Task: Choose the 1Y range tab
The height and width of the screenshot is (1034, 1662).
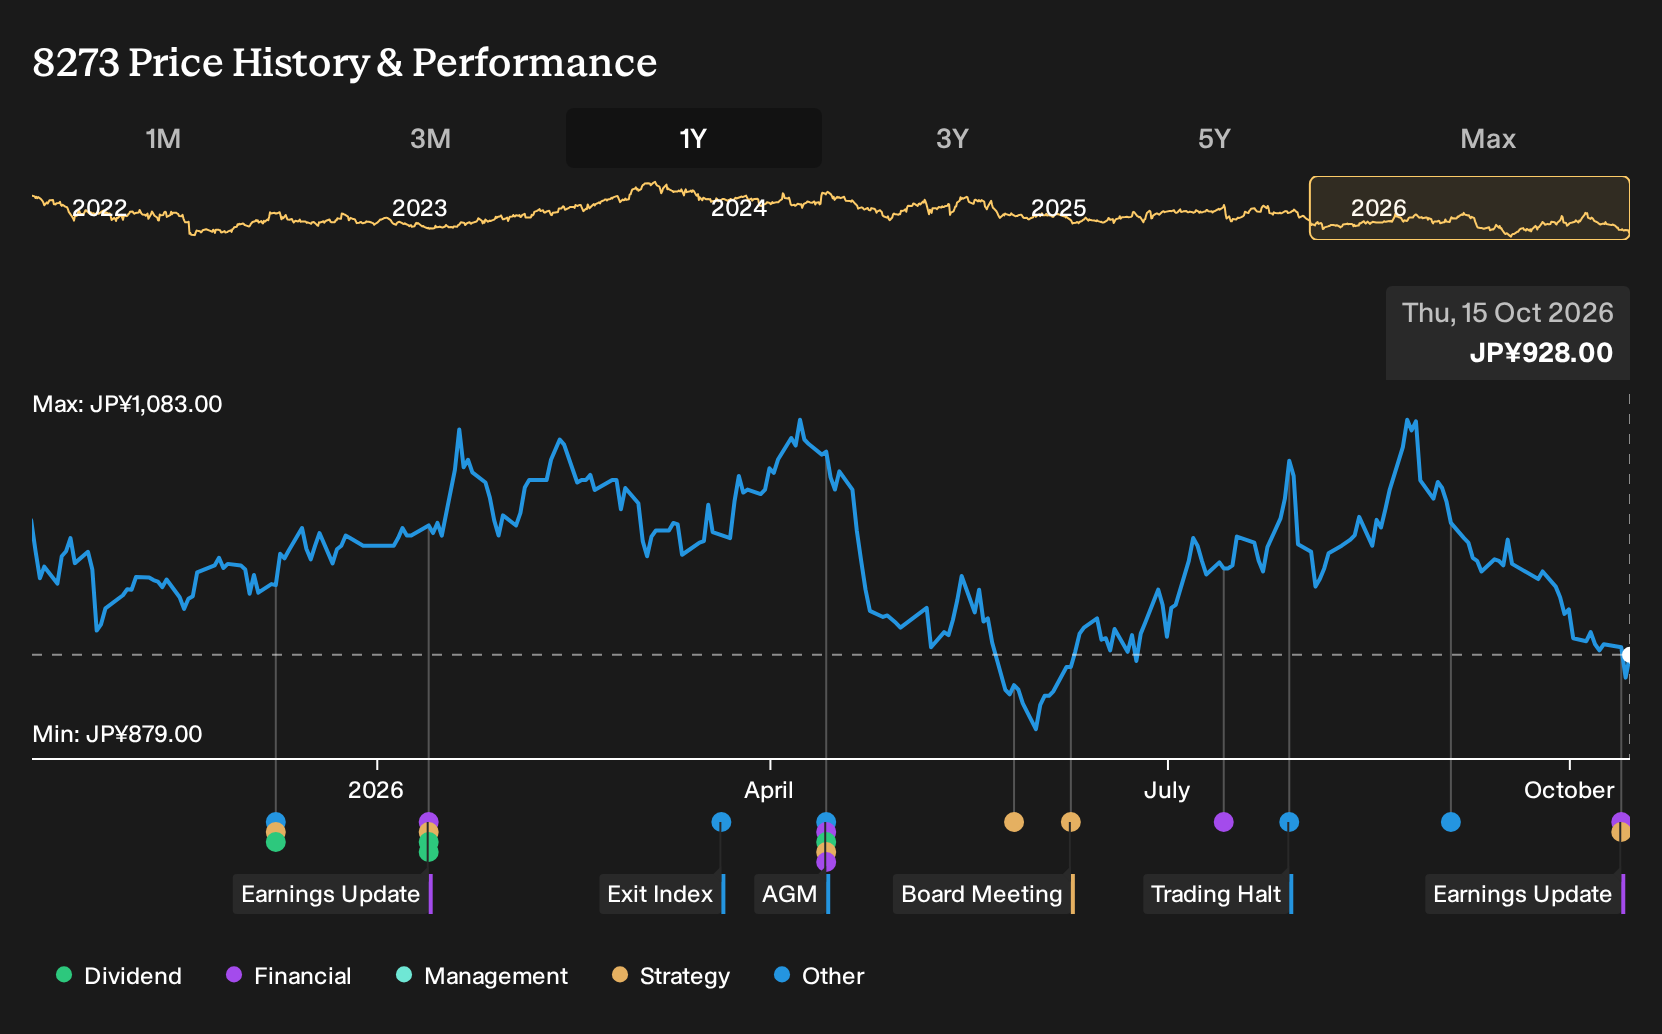Action: (x=693, y=138)
